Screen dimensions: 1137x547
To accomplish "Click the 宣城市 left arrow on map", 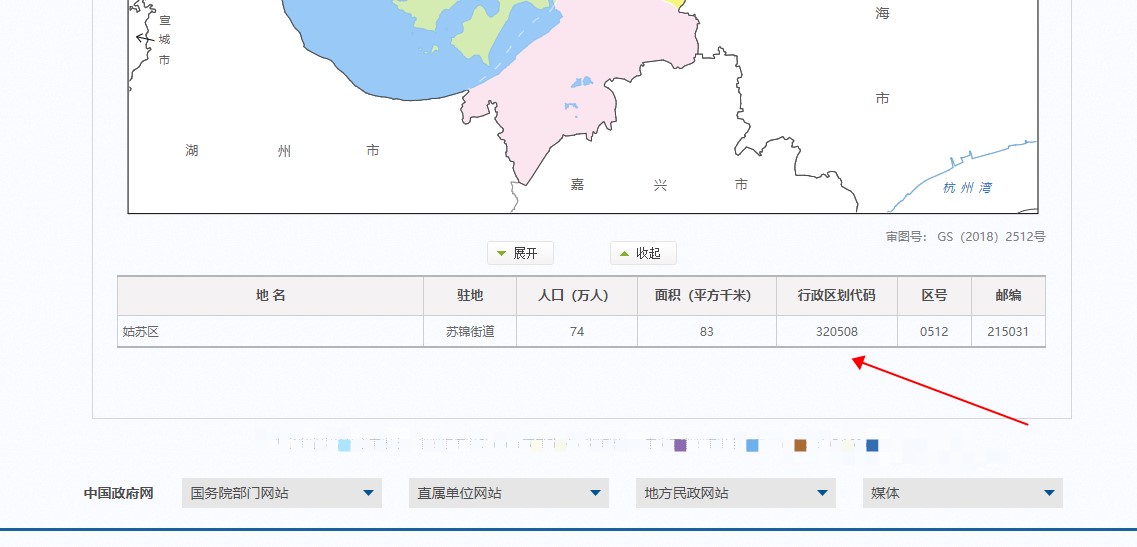I will 143,38.
